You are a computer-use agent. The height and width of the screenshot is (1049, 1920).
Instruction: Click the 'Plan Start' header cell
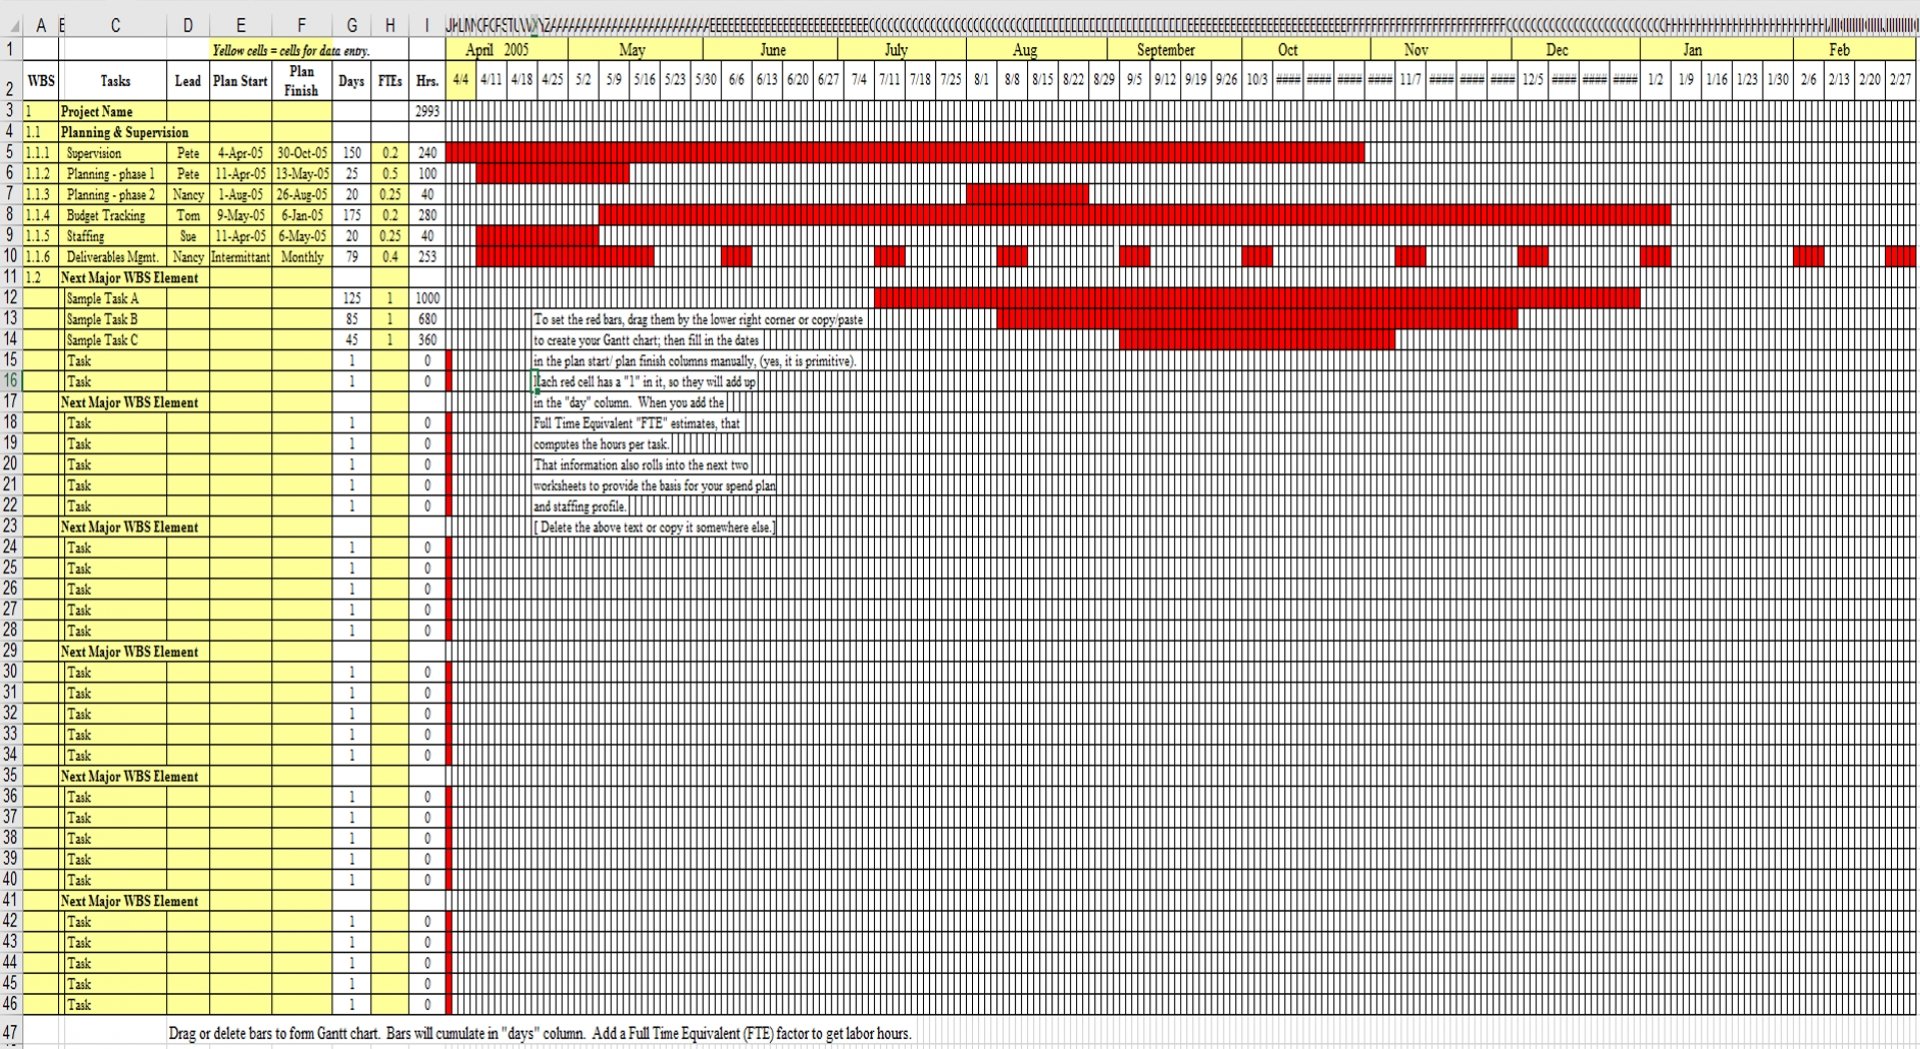[240, 81]
